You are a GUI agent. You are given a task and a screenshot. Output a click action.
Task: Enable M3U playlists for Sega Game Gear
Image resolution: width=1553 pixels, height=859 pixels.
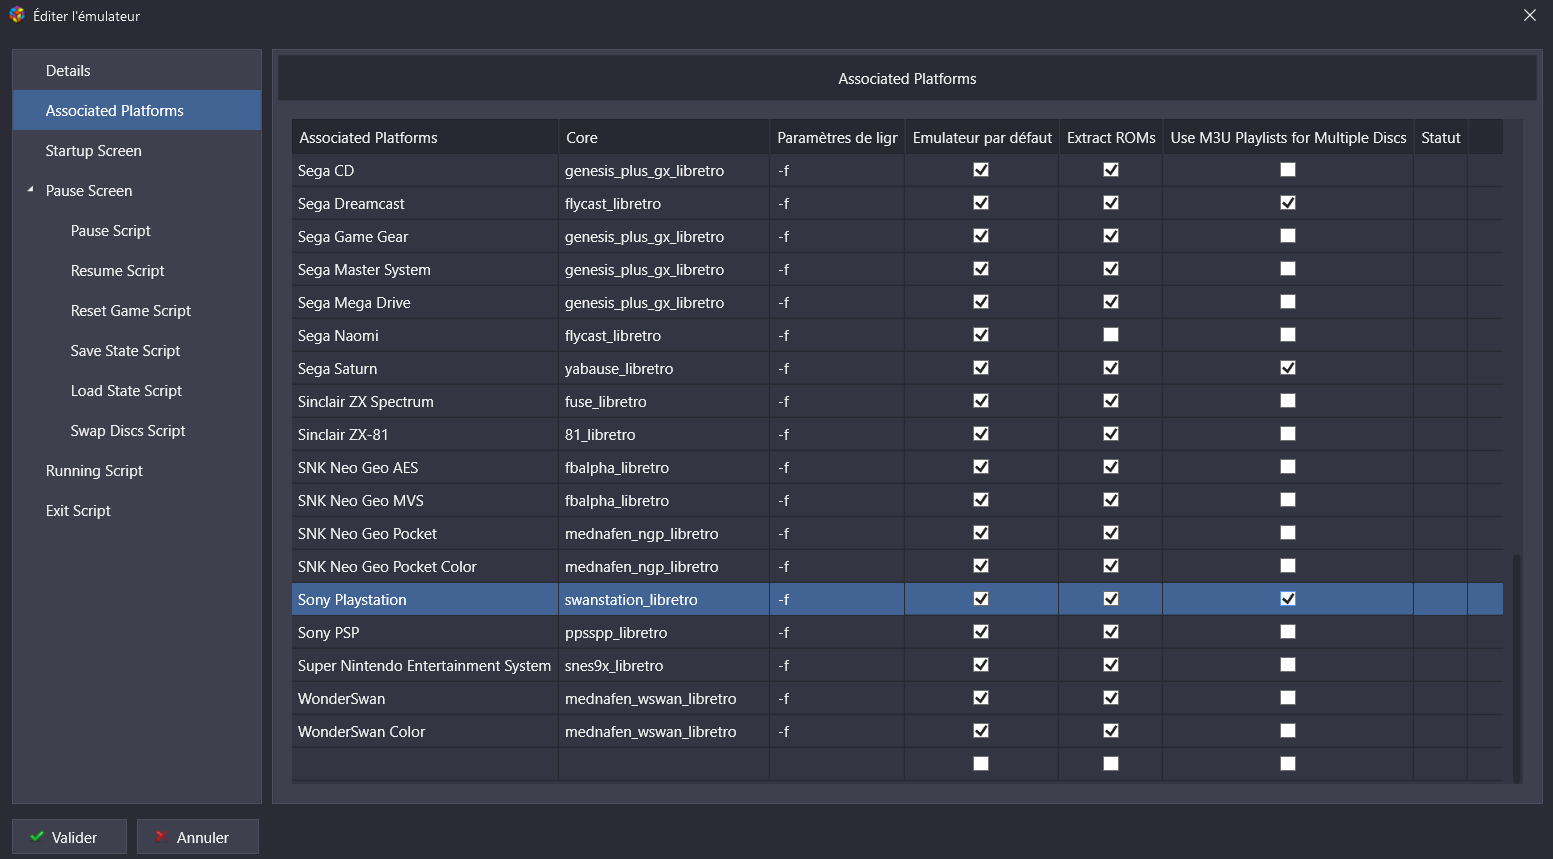pyautogui.click(x=1288, y=236)
